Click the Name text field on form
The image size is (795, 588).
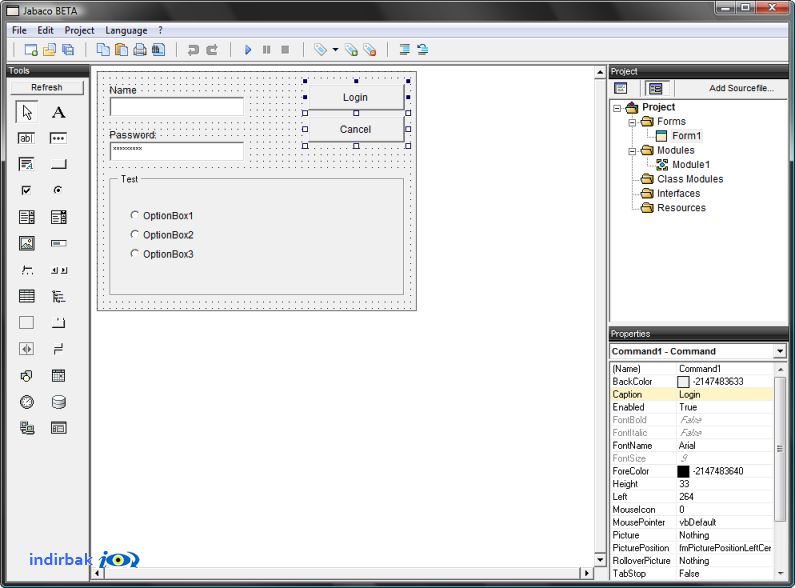[176, 106]
